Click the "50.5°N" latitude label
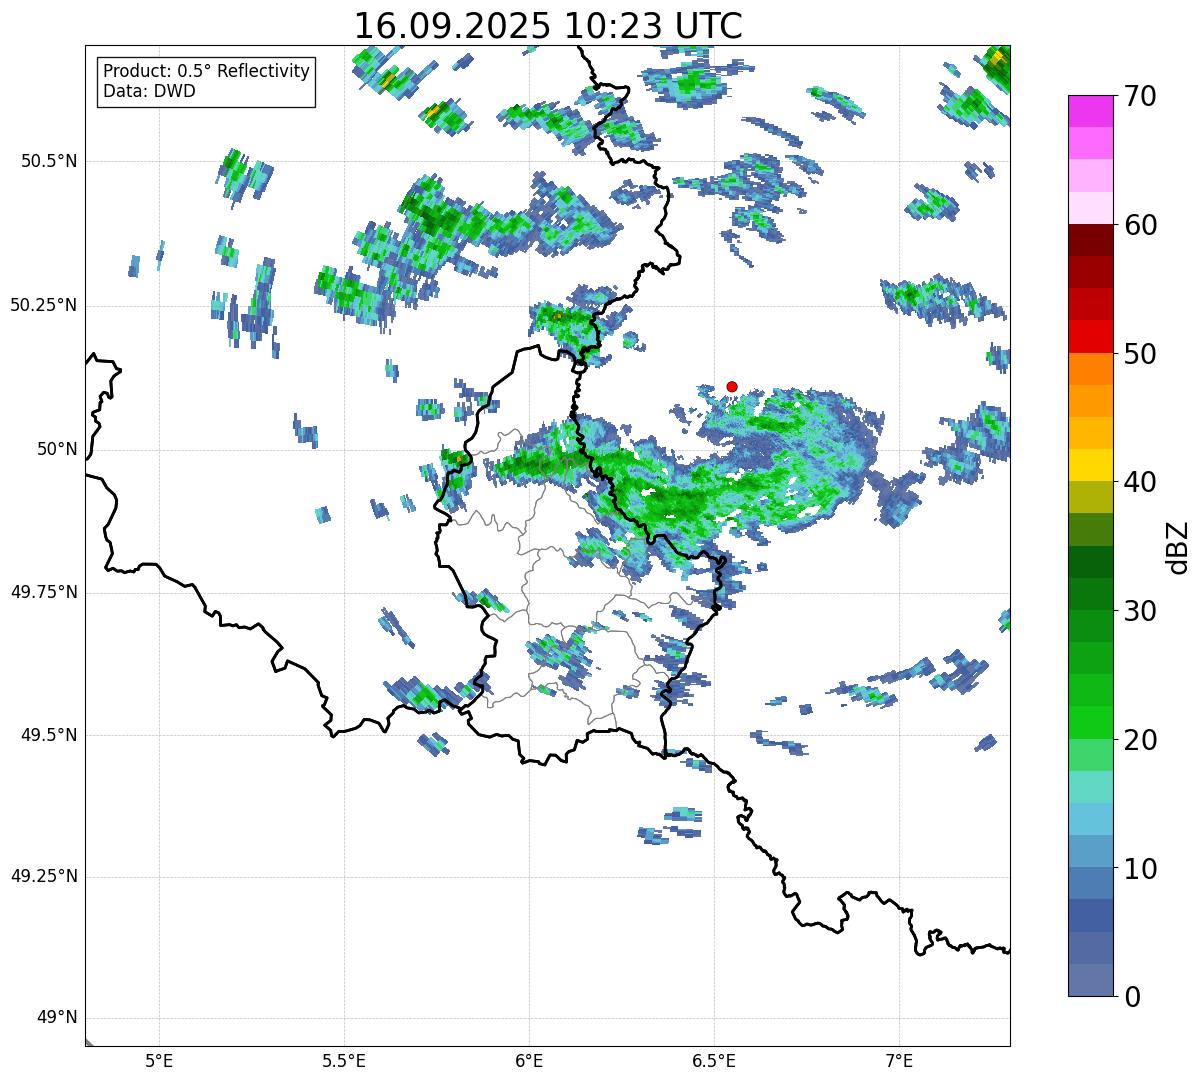This screenshot has height=1081, width=1202. (x=49, y=161)
